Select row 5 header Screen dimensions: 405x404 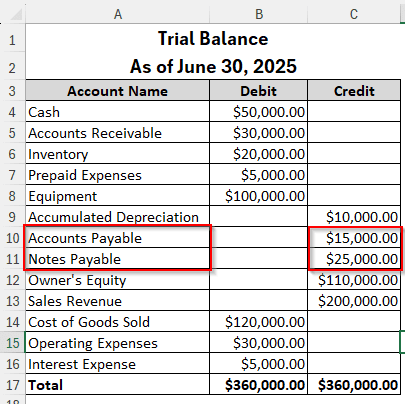click(x=13, y=133)
